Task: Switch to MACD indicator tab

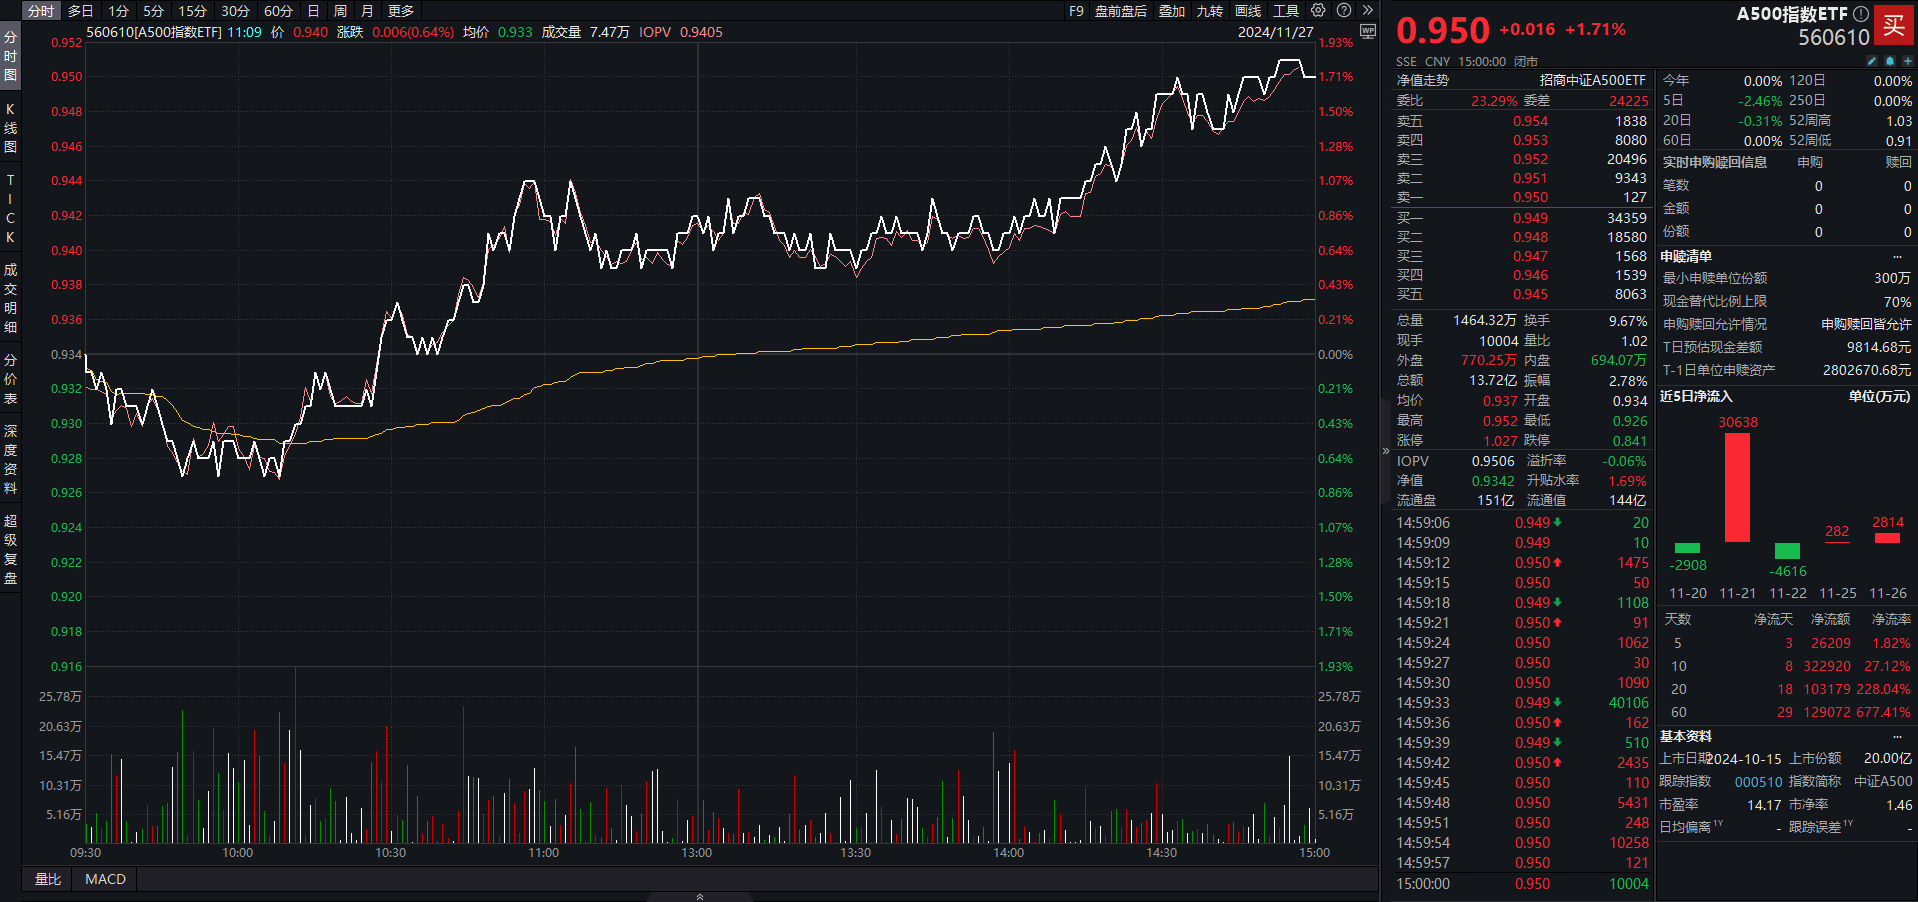Action: (105, 879)
